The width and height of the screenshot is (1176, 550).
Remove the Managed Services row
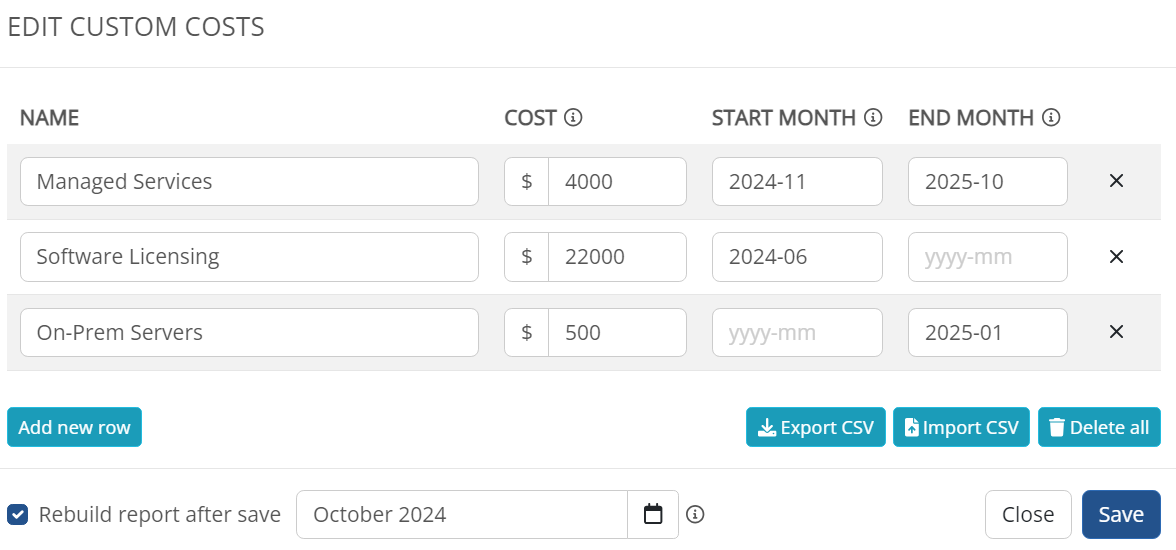(x=1116, y=181)
